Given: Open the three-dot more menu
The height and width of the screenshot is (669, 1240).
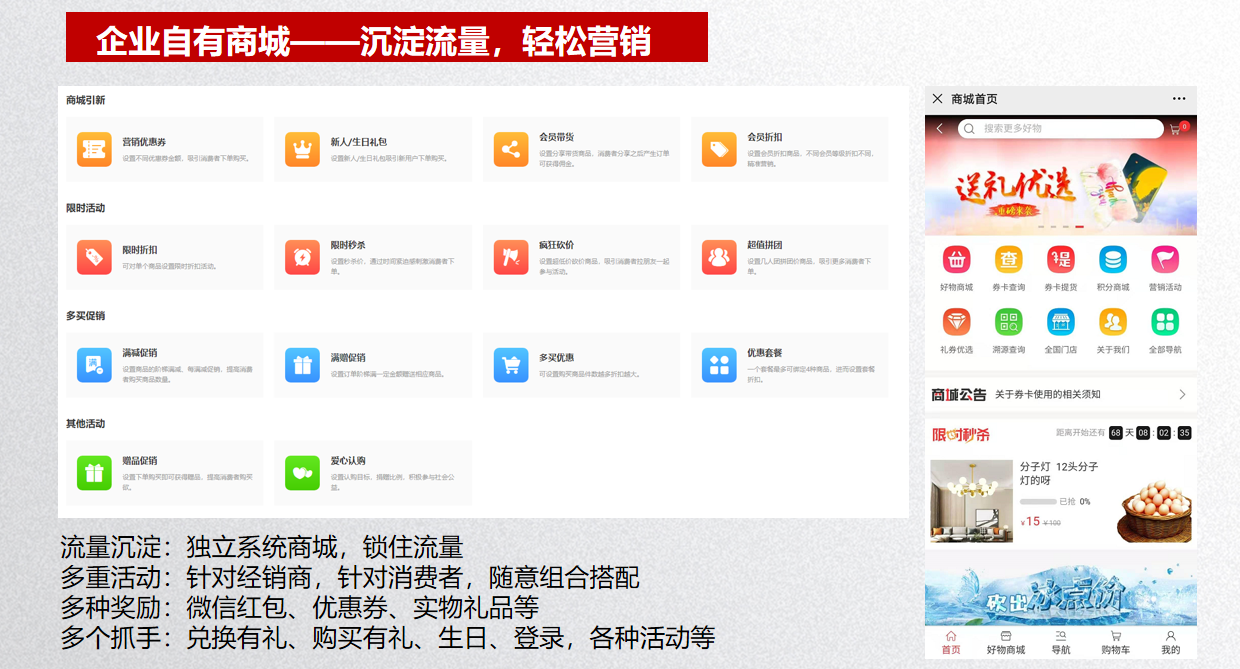Looking at the screenshot, I should [x=1179, y=99].
